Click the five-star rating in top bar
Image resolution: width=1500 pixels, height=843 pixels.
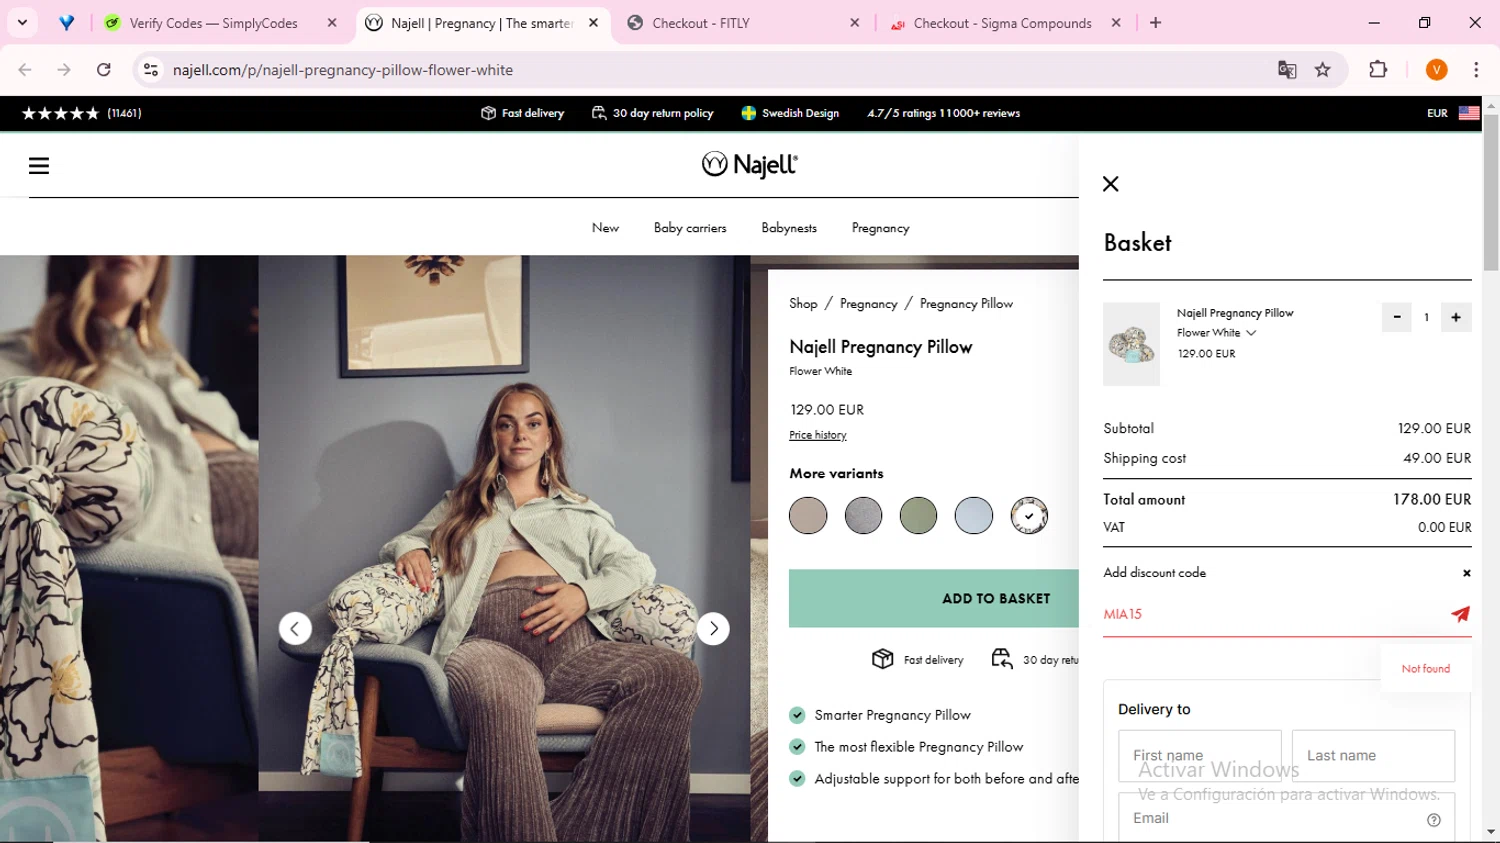point(60,113)
